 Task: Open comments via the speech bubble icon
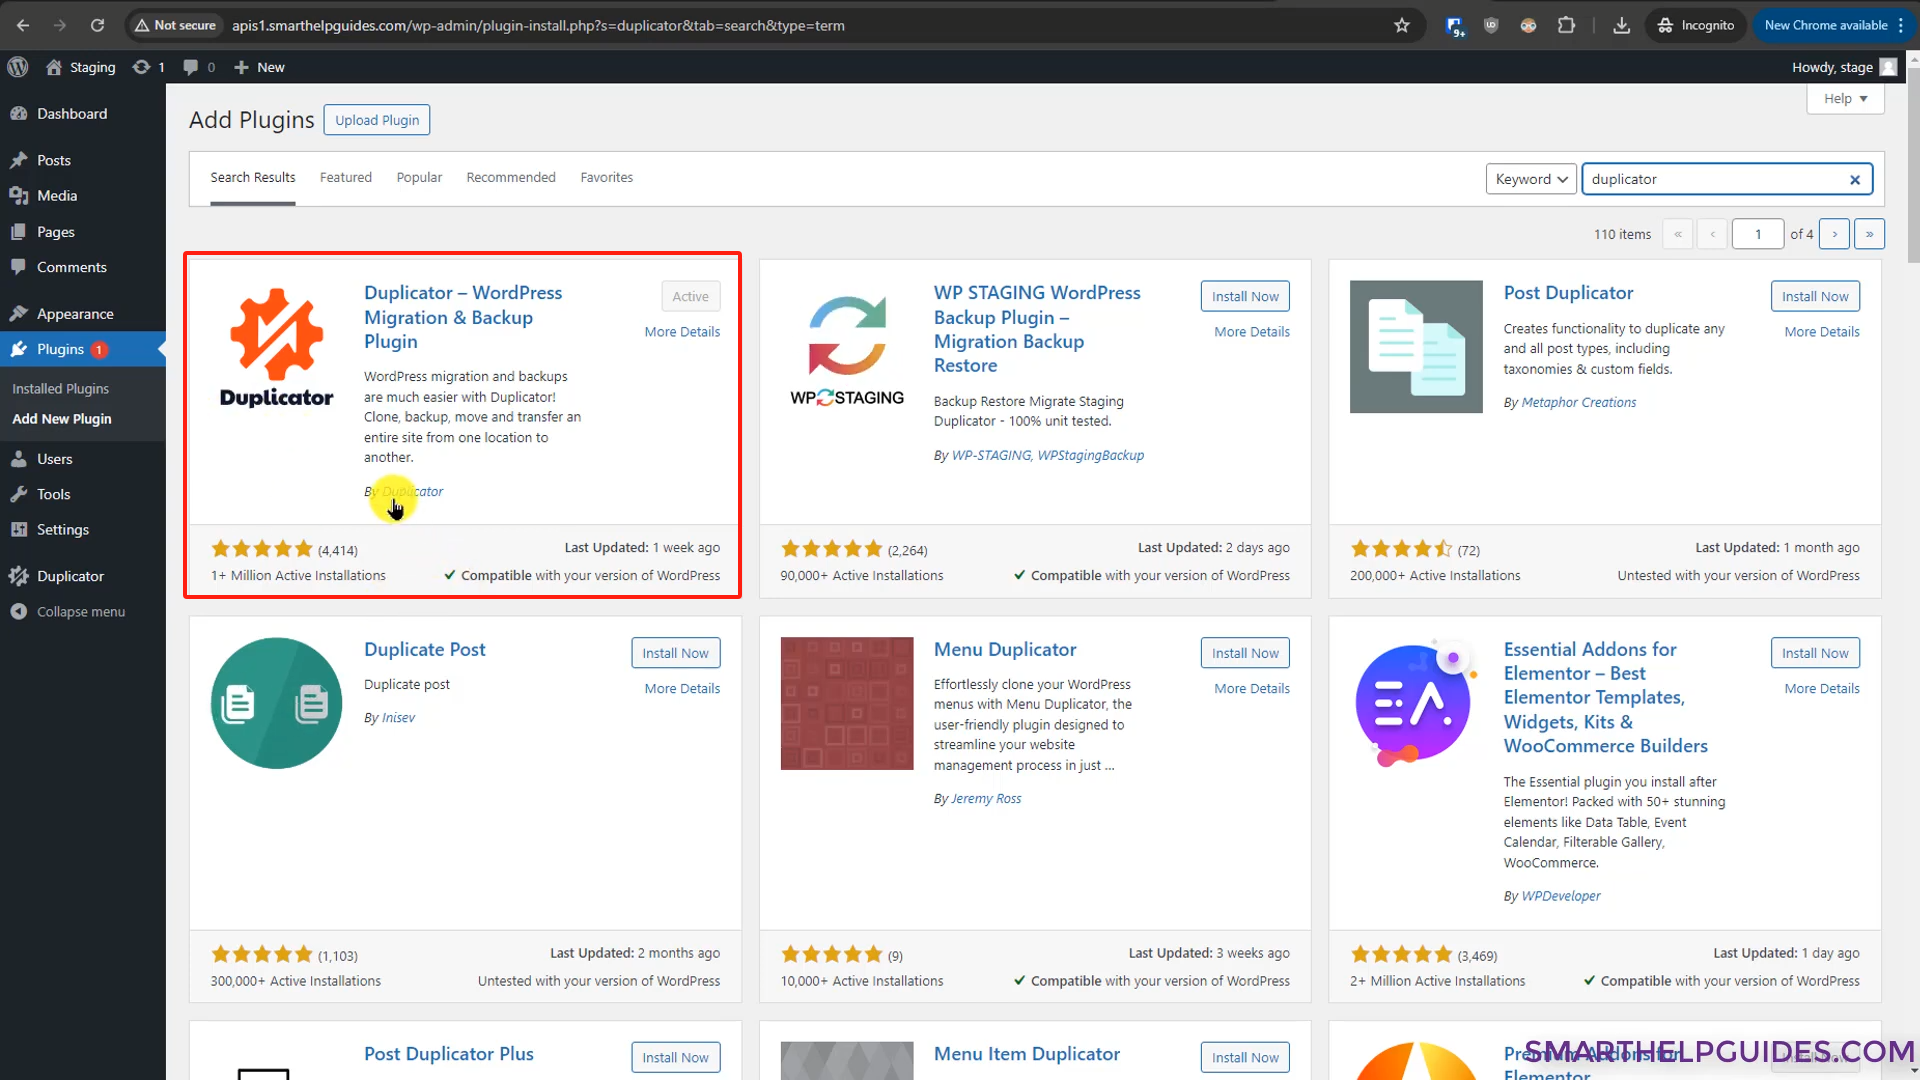tap(191, 67)
